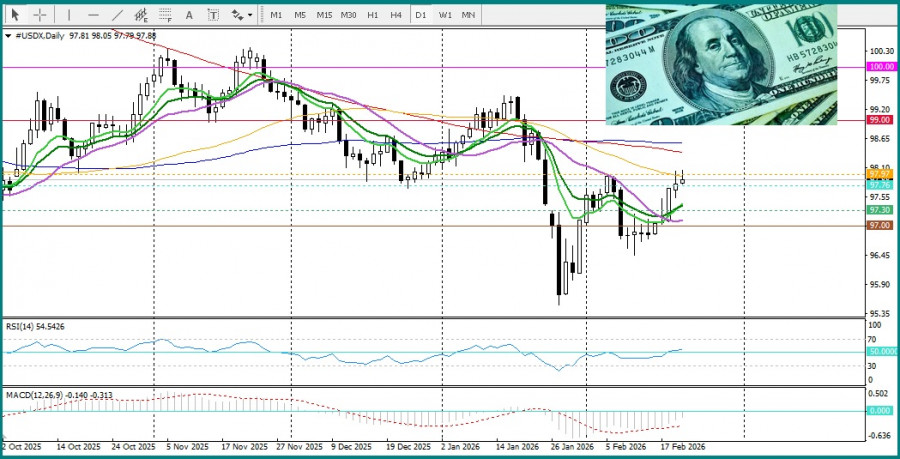Viewport: 900px width, 459px height.
Task: Select the W1 weekly timeframe
Action: [x=445, y=15]
